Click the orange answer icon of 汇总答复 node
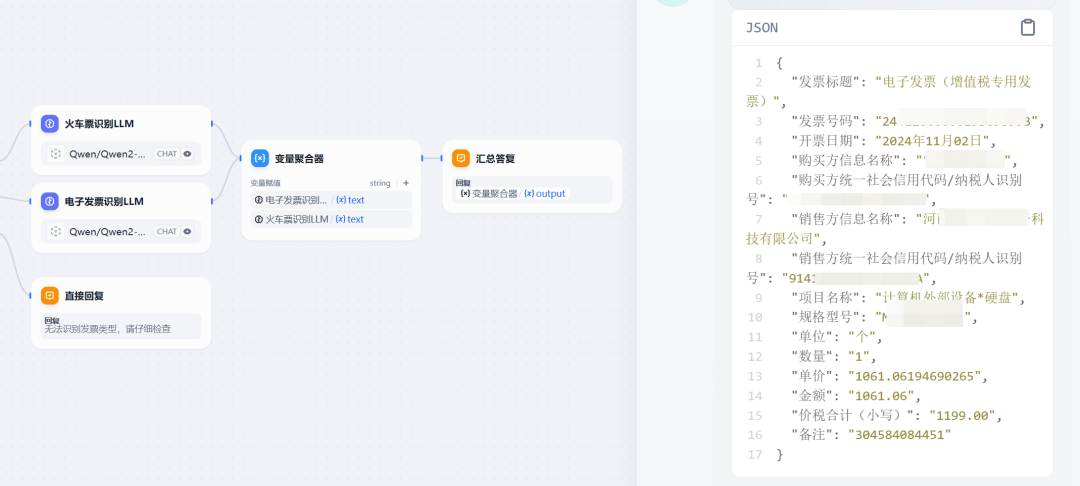The width and height of the screenshot is (1080, 486). click(461, 158)
